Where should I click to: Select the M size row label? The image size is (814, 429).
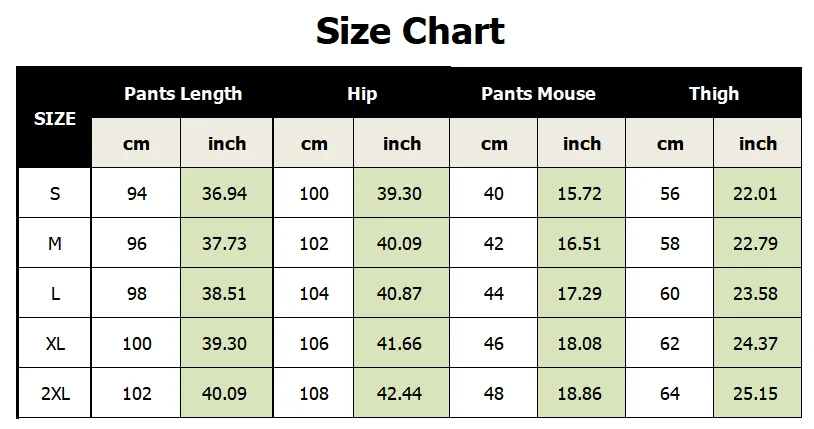tap(55, 243)
